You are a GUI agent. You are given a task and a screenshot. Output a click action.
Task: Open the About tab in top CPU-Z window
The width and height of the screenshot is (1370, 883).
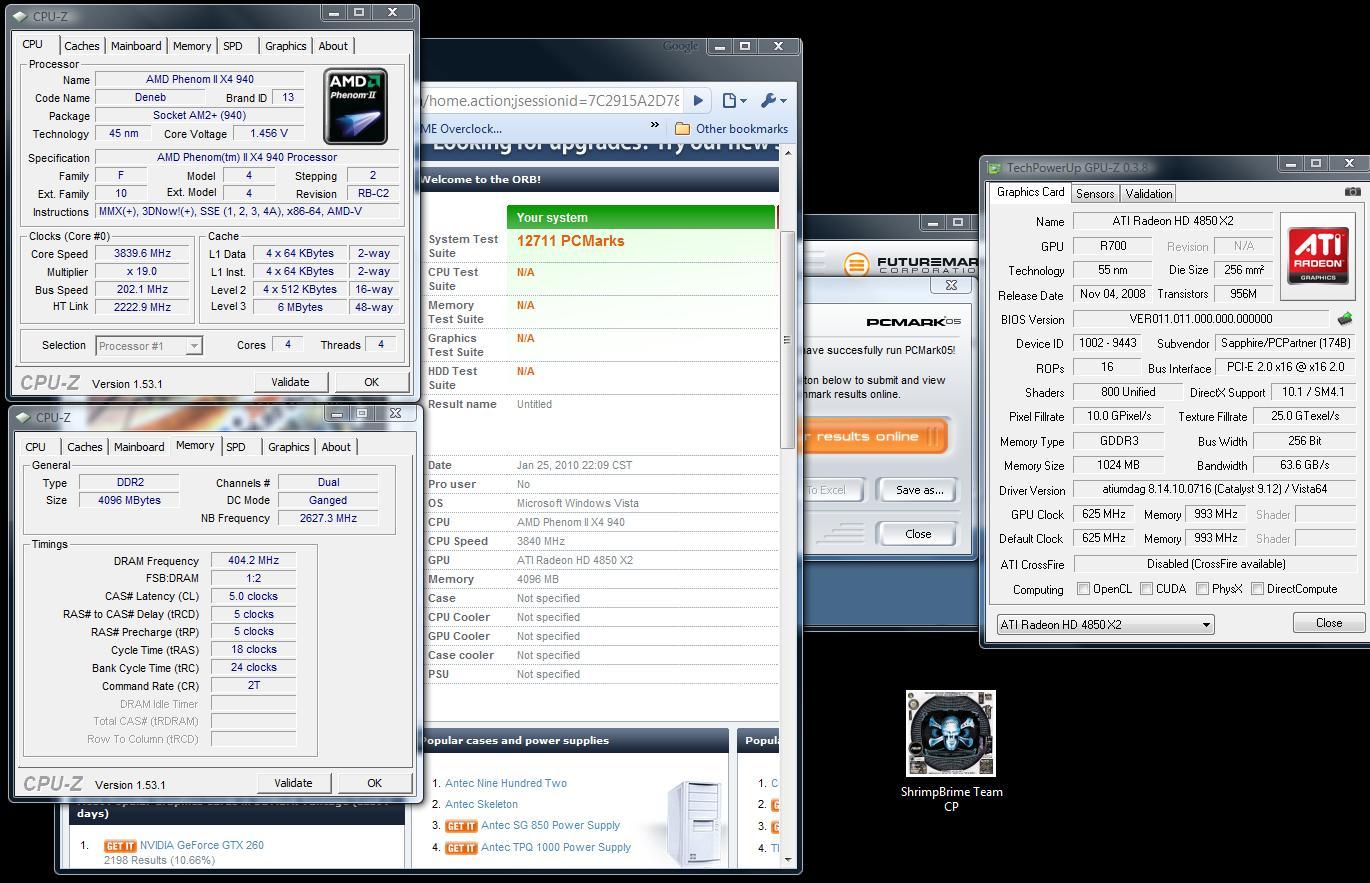[333, 46]
